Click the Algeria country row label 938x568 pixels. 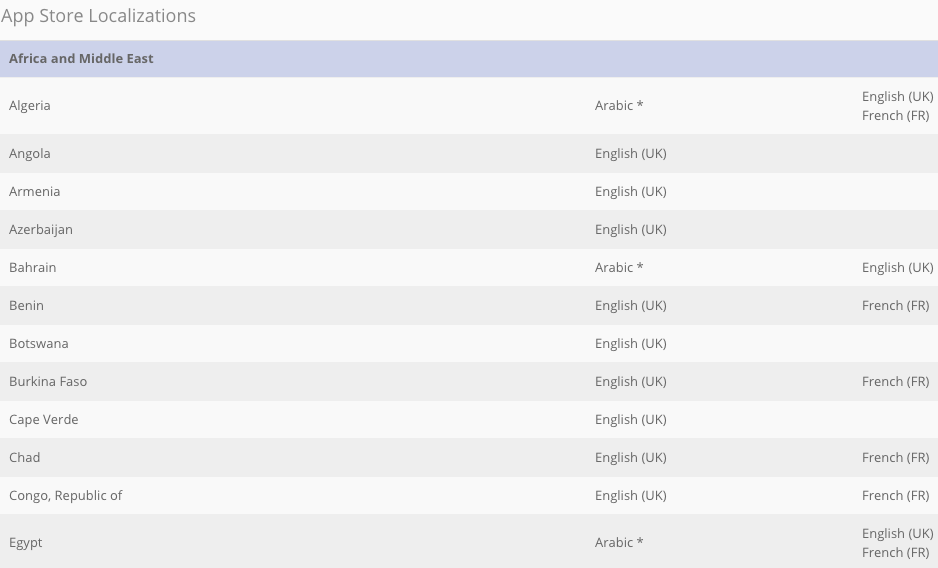(30, 105)
